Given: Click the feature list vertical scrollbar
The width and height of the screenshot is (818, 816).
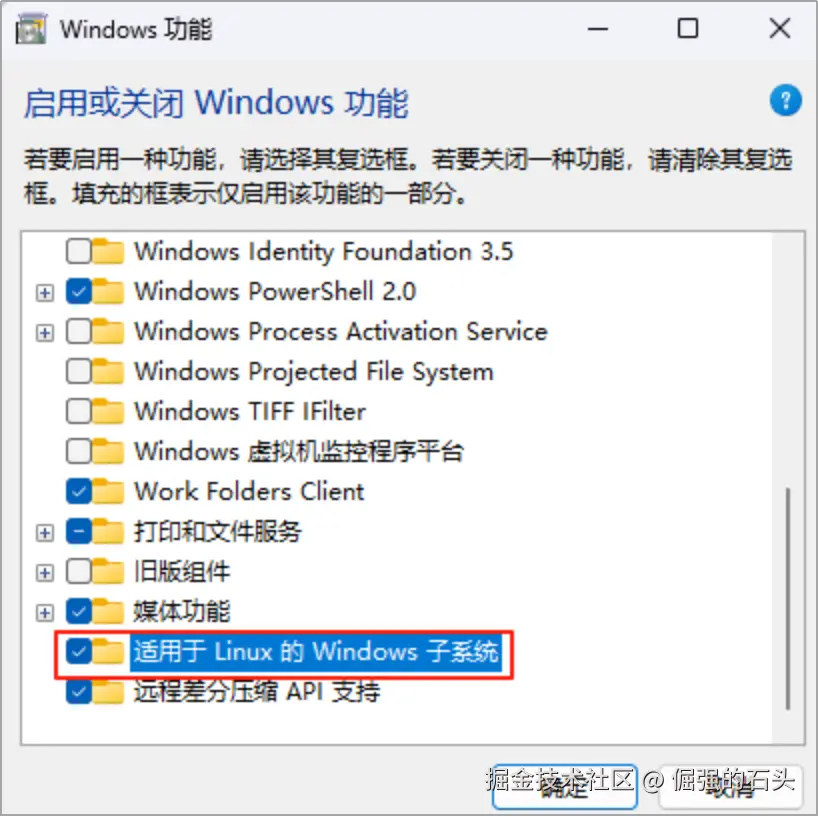Looking at the screenshot, I should [x=787, y=598].
